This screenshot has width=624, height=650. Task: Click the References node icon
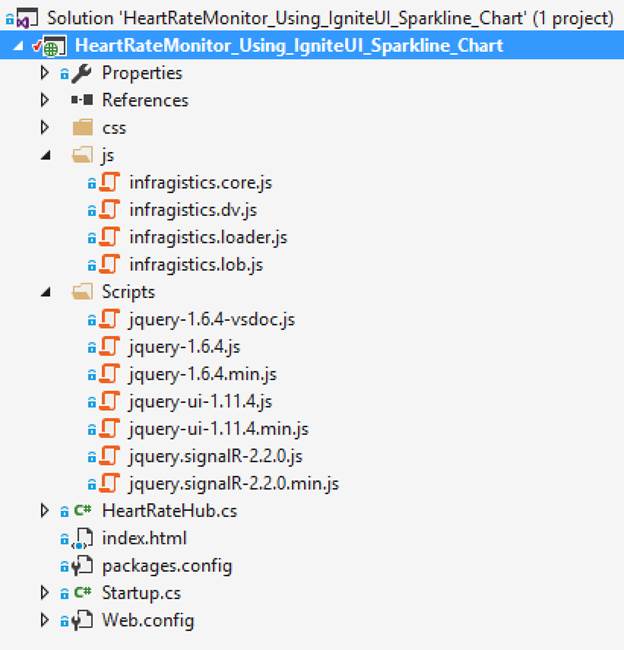pyautogui.click(x=82, y=100)
